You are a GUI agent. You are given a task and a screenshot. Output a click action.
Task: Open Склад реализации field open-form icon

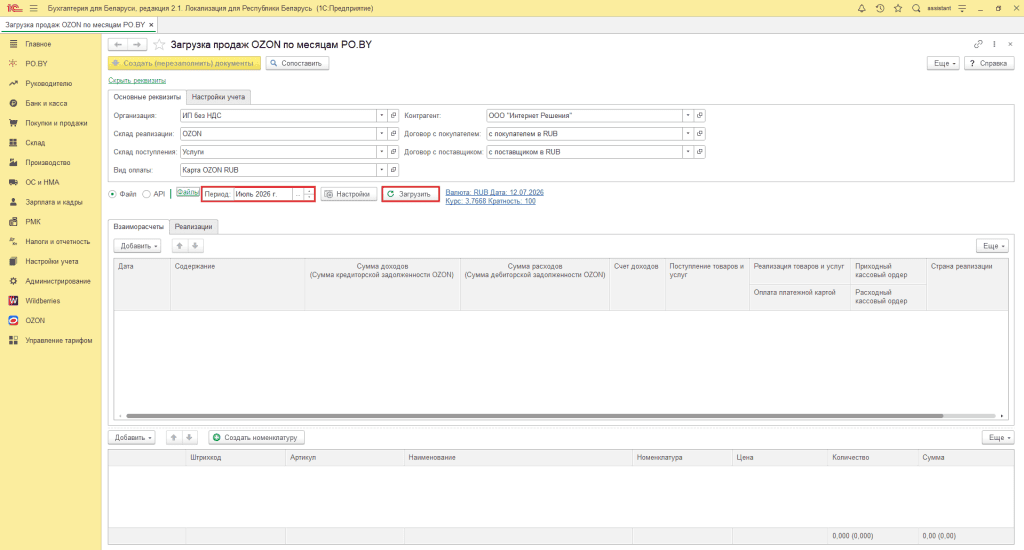[393, 134]
